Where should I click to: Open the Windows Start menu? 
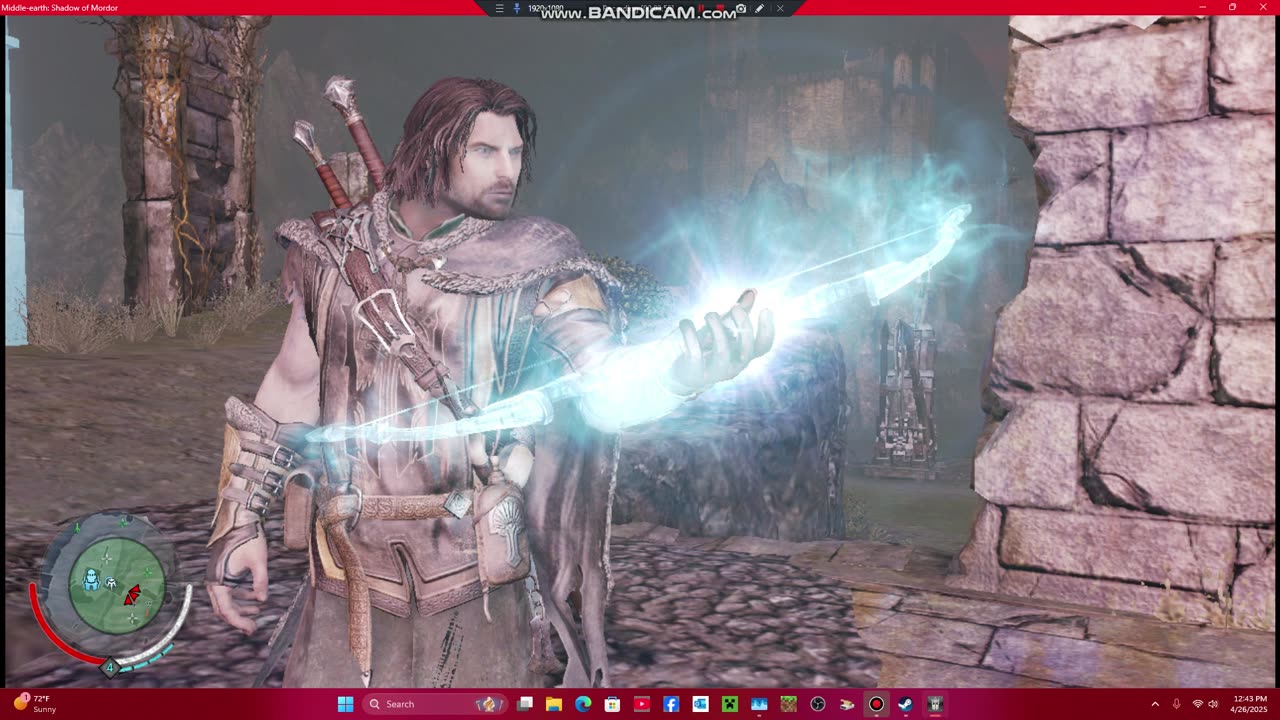click(x=345, y=704)
